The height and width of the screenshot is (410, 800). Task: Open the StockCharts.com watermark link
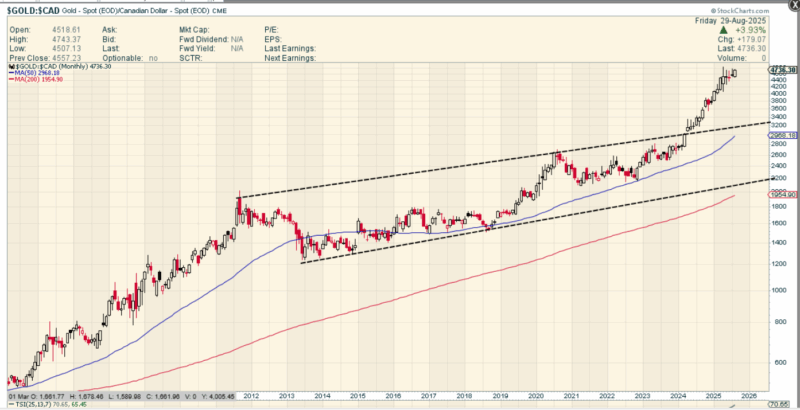point(739,11)
